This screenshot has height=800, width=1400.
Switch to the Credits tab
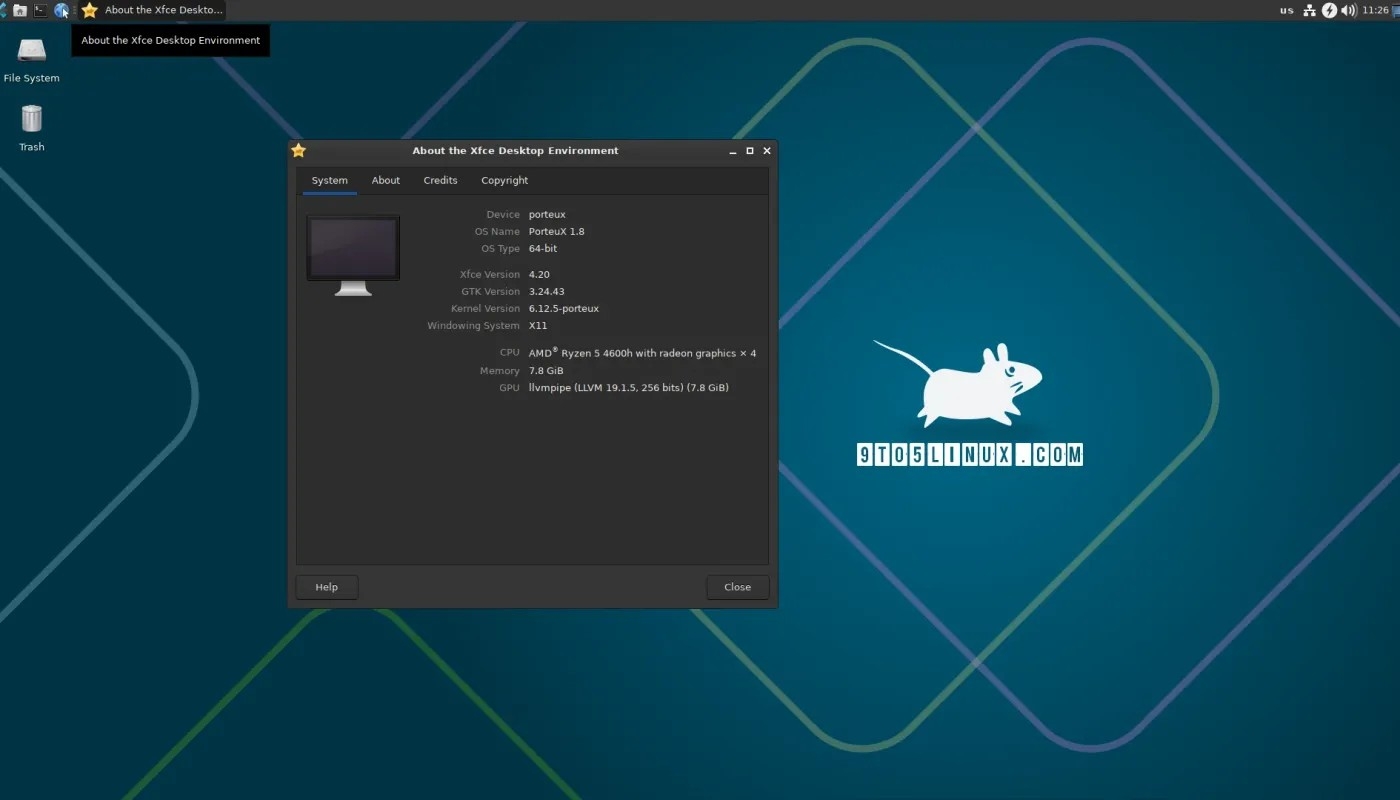tap(440, 180)
